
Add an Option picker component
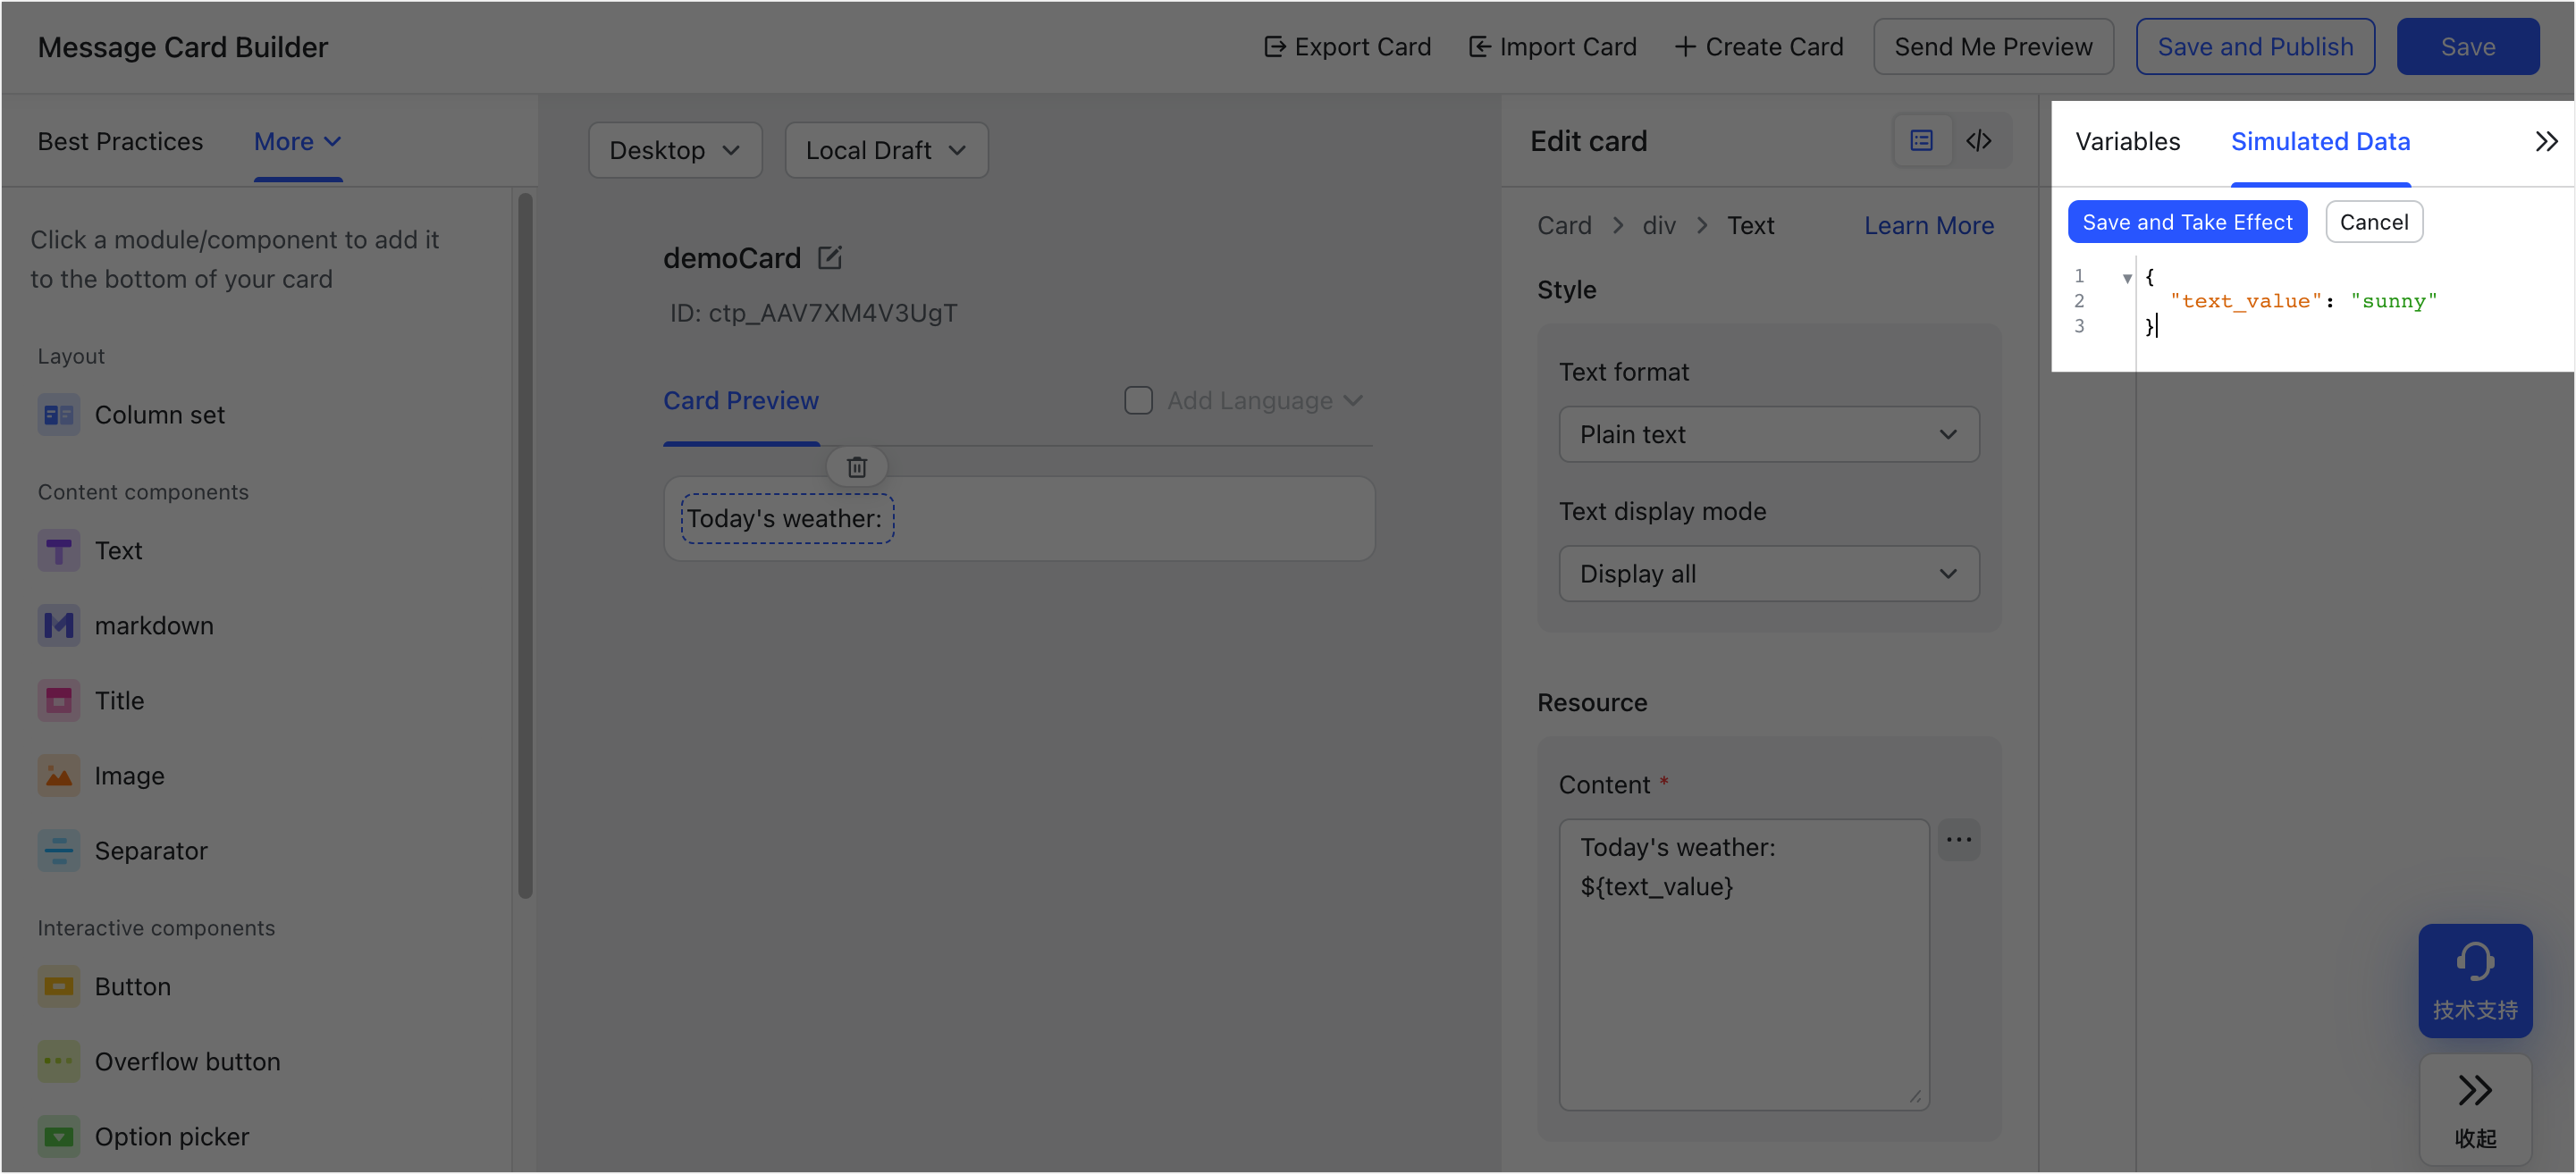pos(143,1137)
